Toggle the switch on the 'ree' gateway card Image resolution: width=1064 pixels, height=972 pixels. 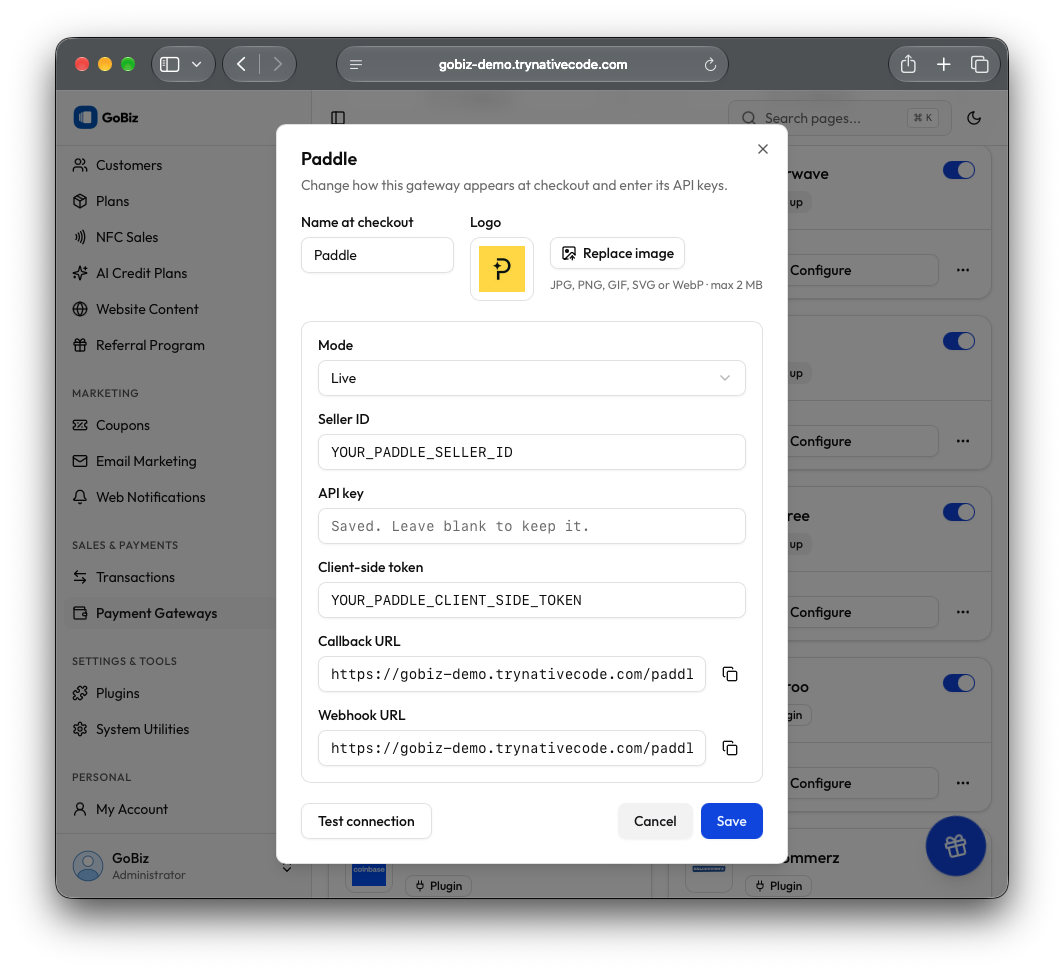coord(958,512)
